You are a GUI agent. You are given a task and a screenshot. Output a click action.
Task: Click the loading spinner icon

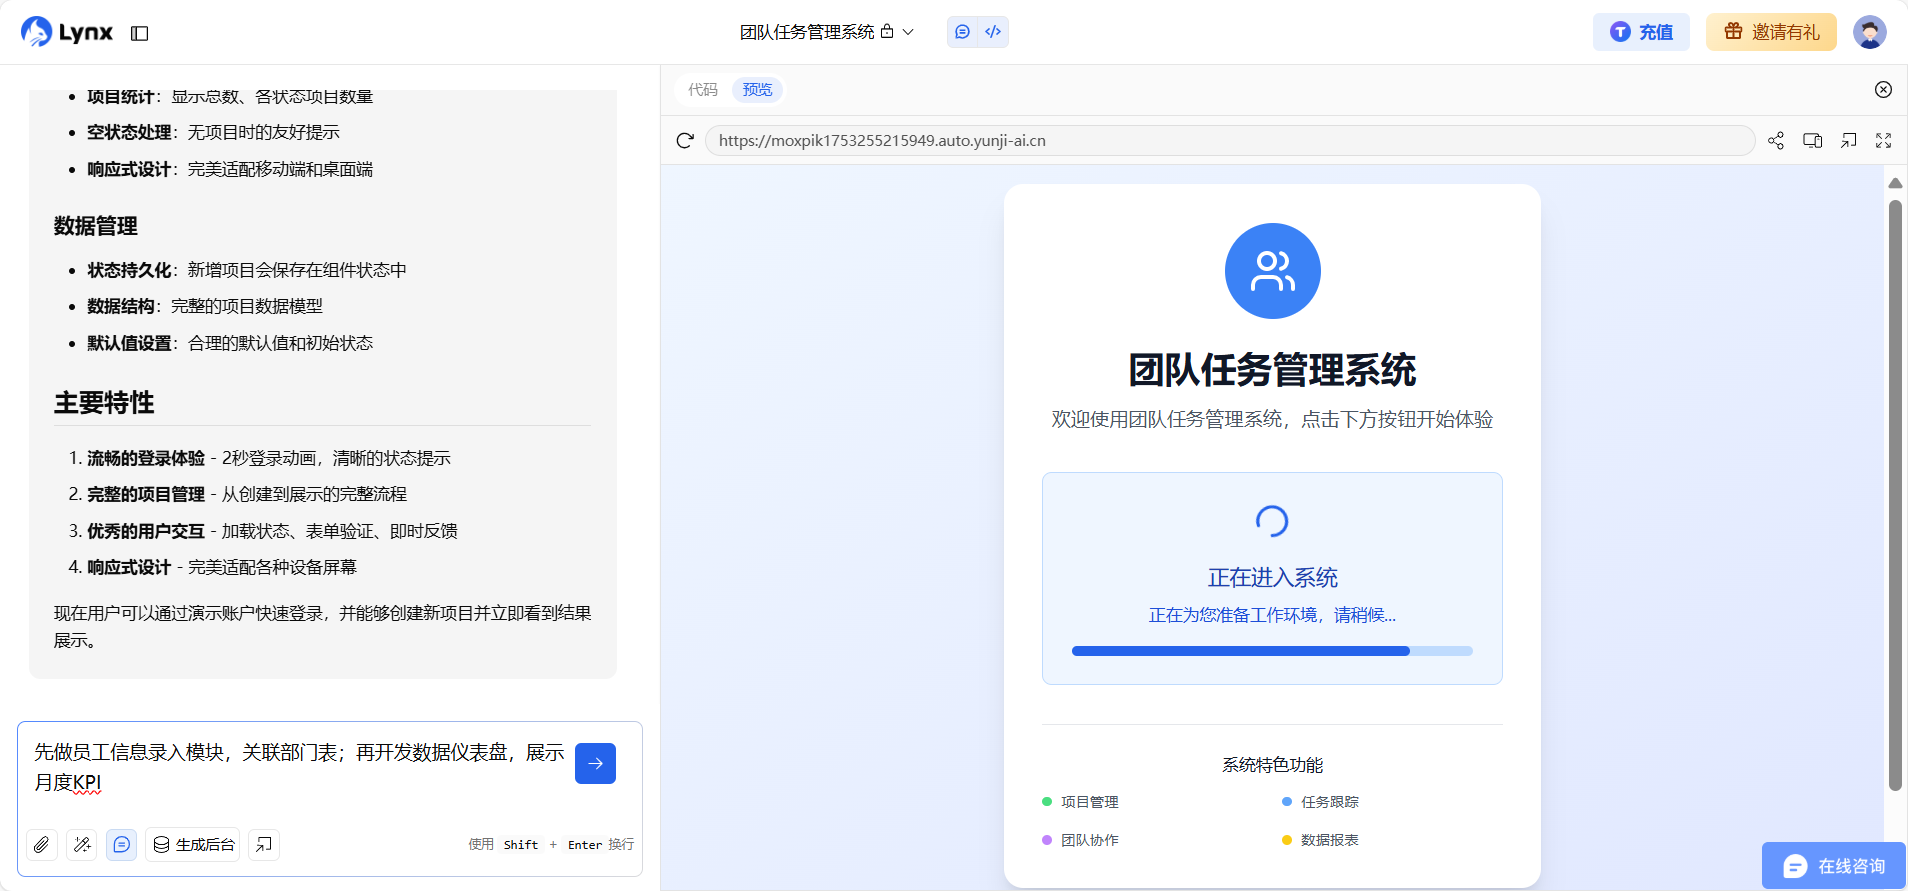click(1272, 521)
